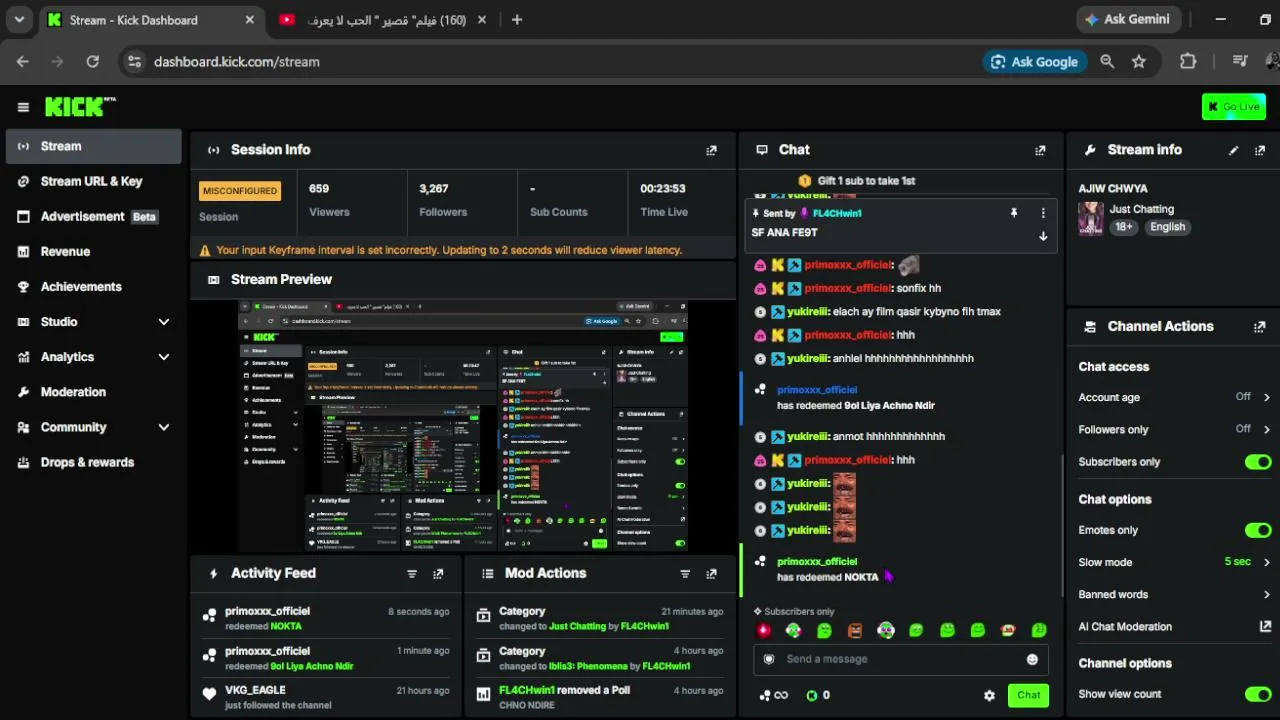Unpin the pinned chat message
The width and height of the screenshot is (1280, 720).
coord(1014,213)
